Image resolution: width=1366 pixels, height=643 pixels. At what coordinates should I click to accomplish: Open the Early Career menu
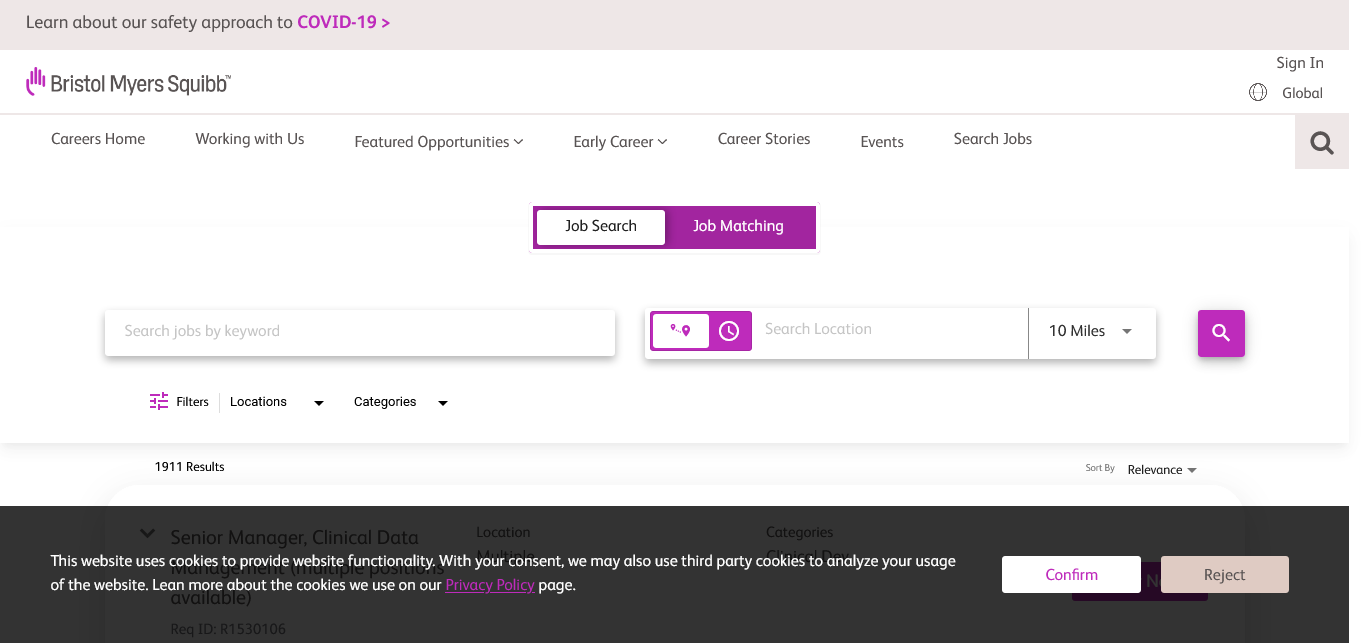[x=619, y=142]
